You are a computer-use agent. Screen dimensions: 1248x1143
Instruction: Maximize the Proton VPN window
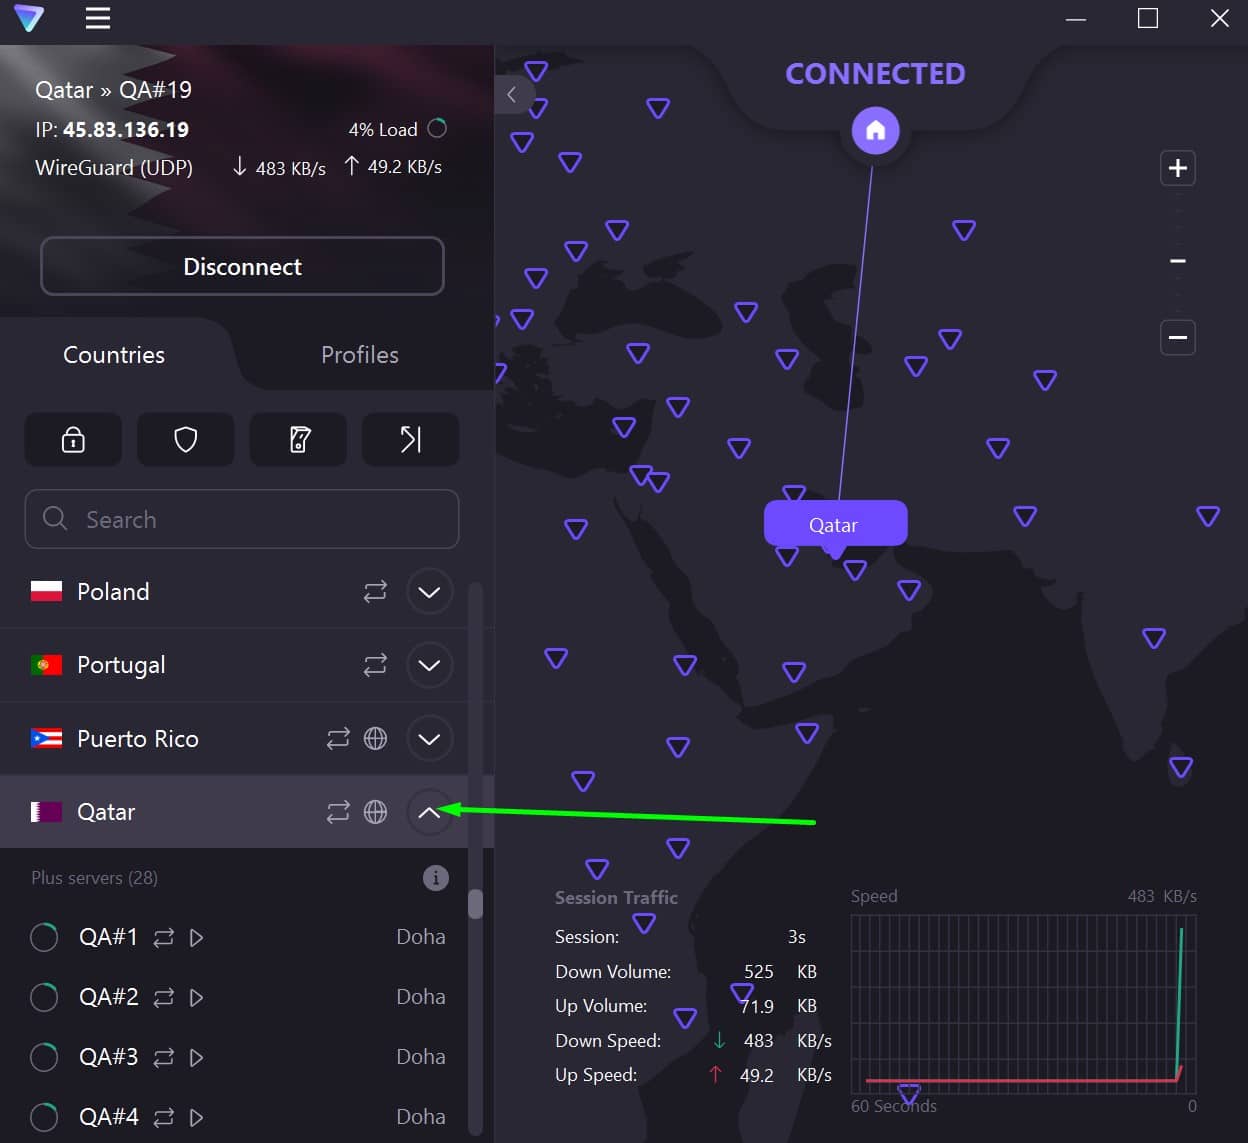(x=1148, y=18)
